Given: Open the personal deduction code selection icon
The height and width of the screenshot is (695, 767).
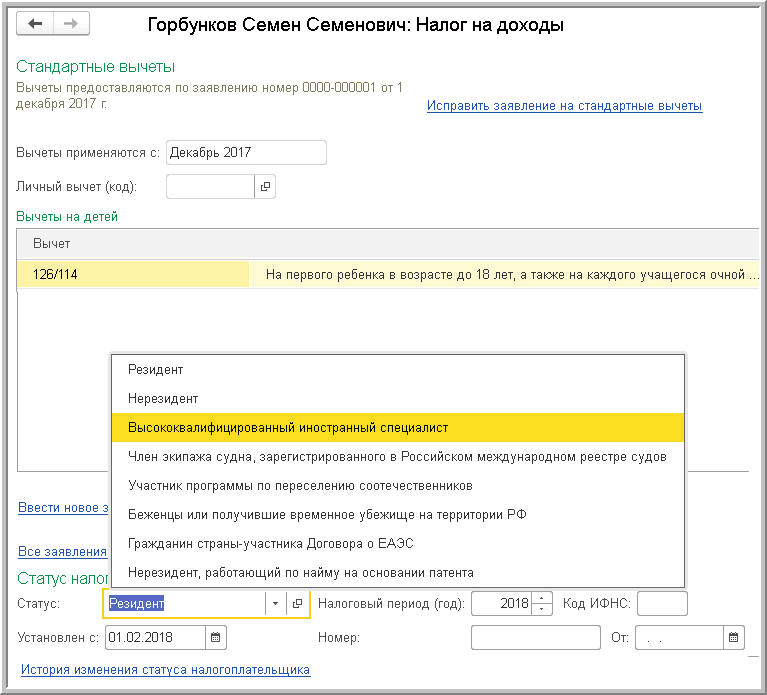Looking at the screenshot, I should pyautogui.click(x=265, y=186).
